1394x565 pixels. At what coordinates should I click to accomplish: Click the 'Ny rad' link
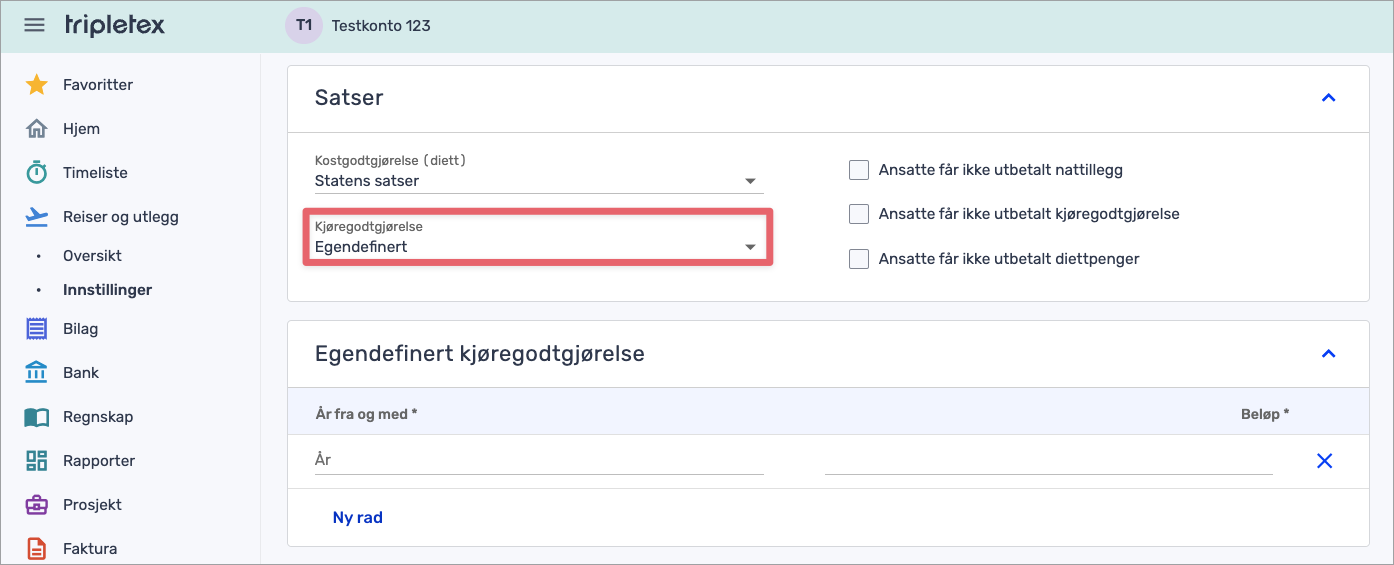pyautogui.click(x=357, y=518)
